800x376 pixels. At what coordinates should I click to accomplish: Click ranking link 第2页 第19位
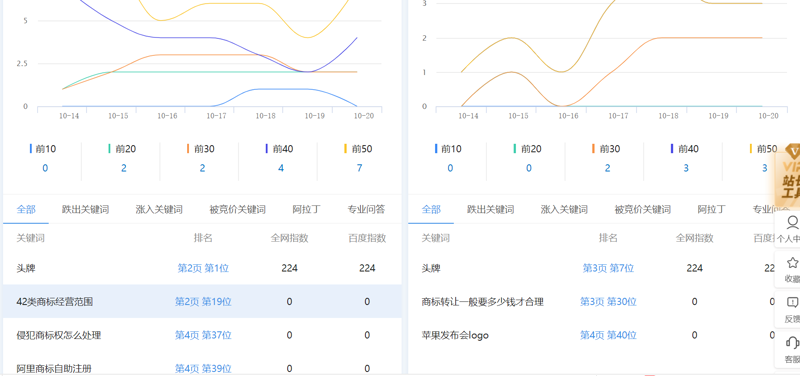pyautogui.click(x=203, y=302)
